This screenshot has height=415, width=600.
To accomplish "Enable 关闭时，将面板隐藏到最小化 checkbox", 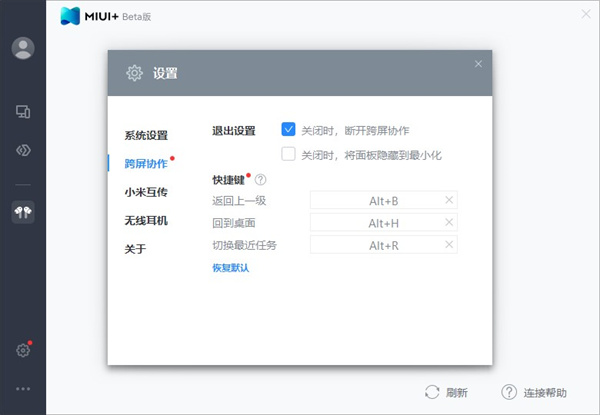I will 288,154.
